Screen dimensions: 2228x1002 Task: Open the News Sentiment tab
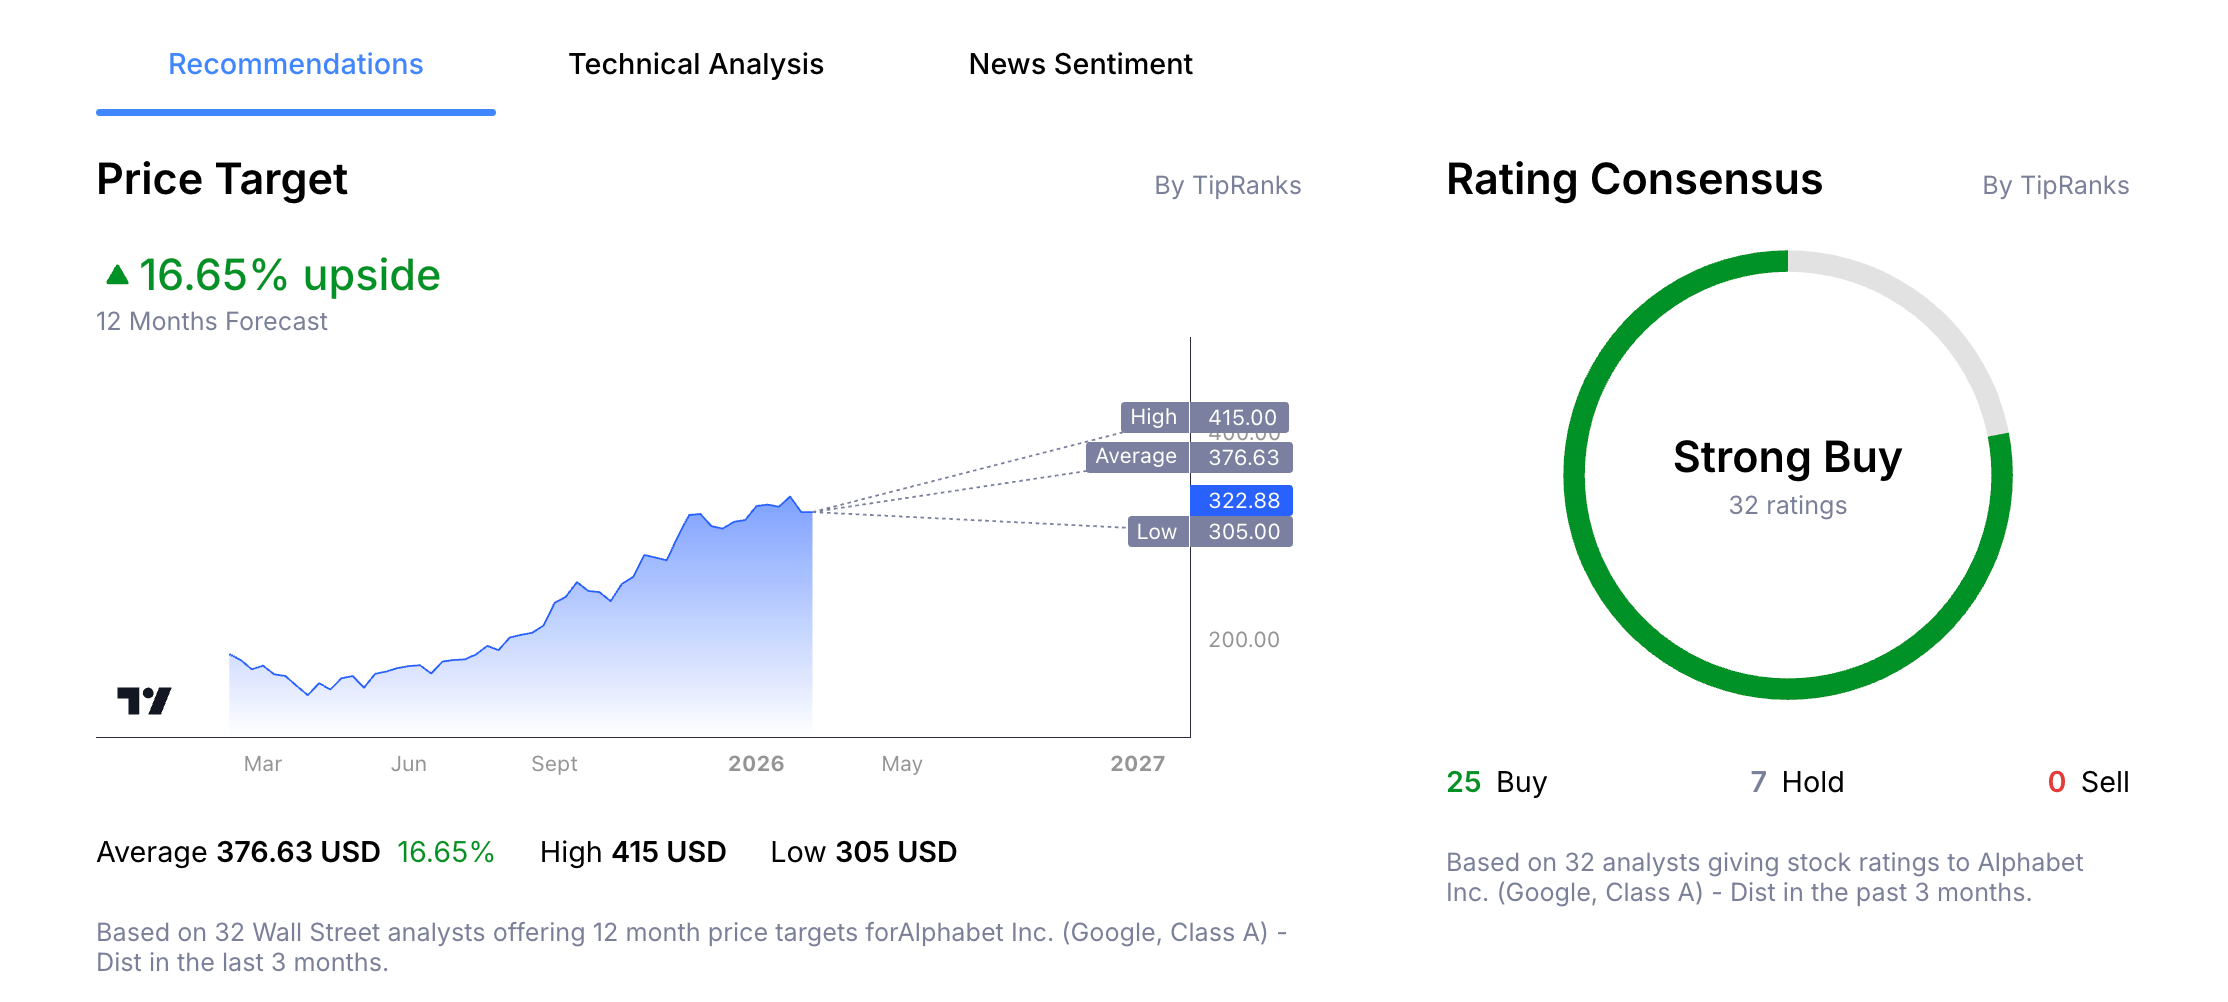tap(1080, 64)
